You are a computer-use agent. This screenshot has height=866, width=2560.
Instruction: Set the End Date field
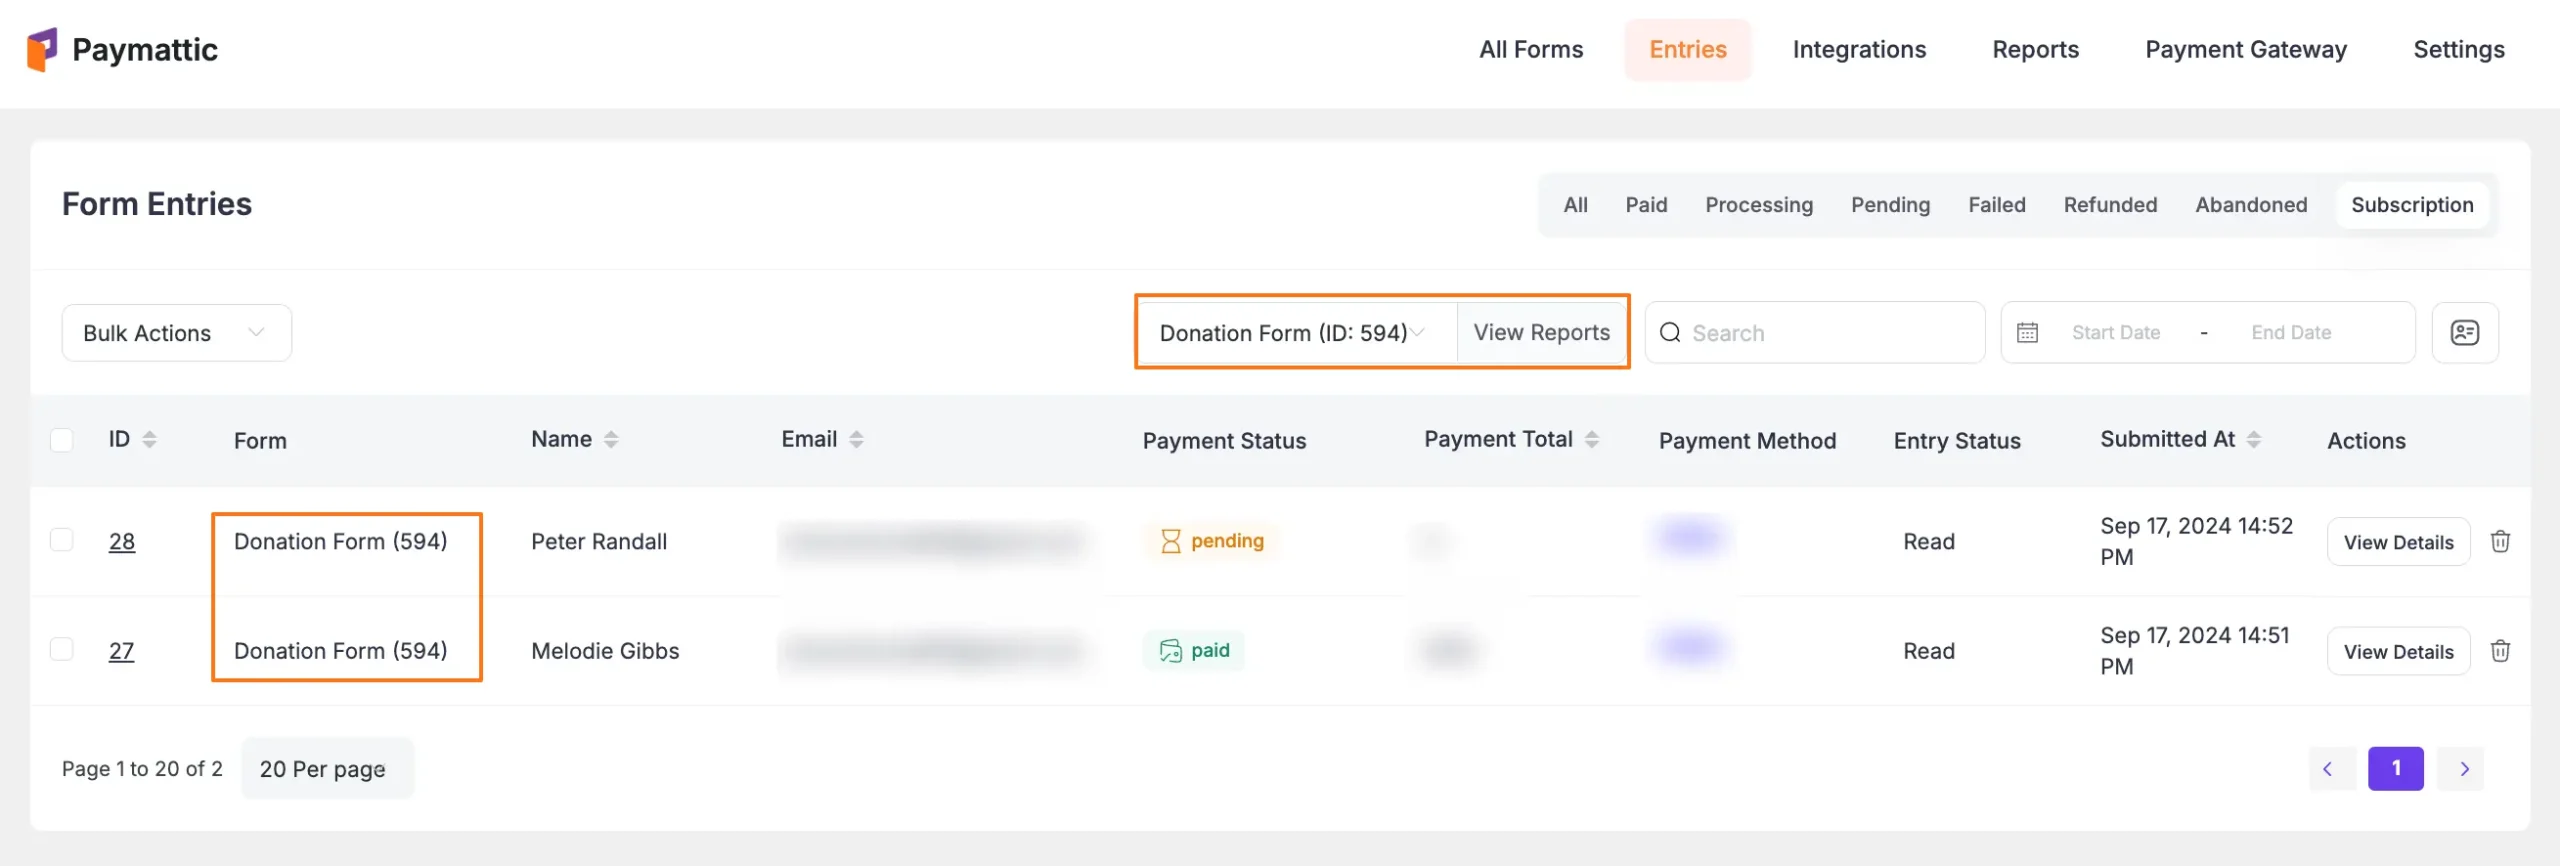point(2291,332)
